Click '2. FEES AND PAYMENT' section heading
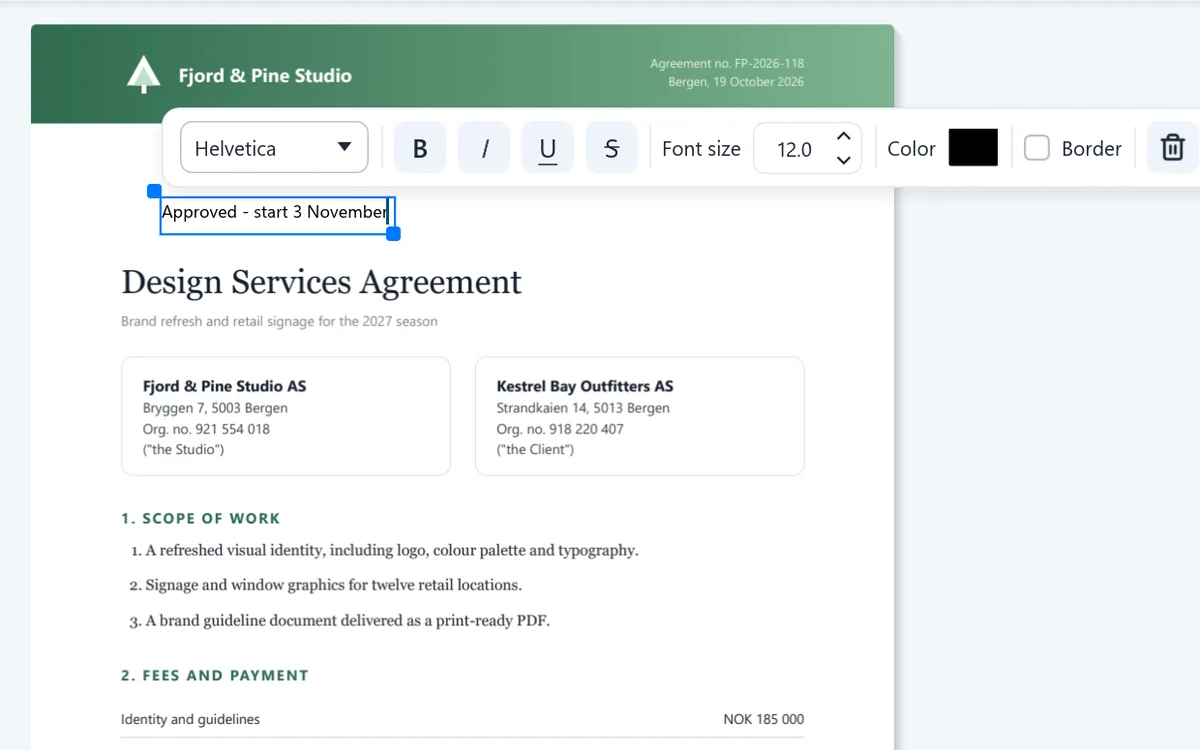This screenshot has height=750, width=1200. tap(215, 675)
